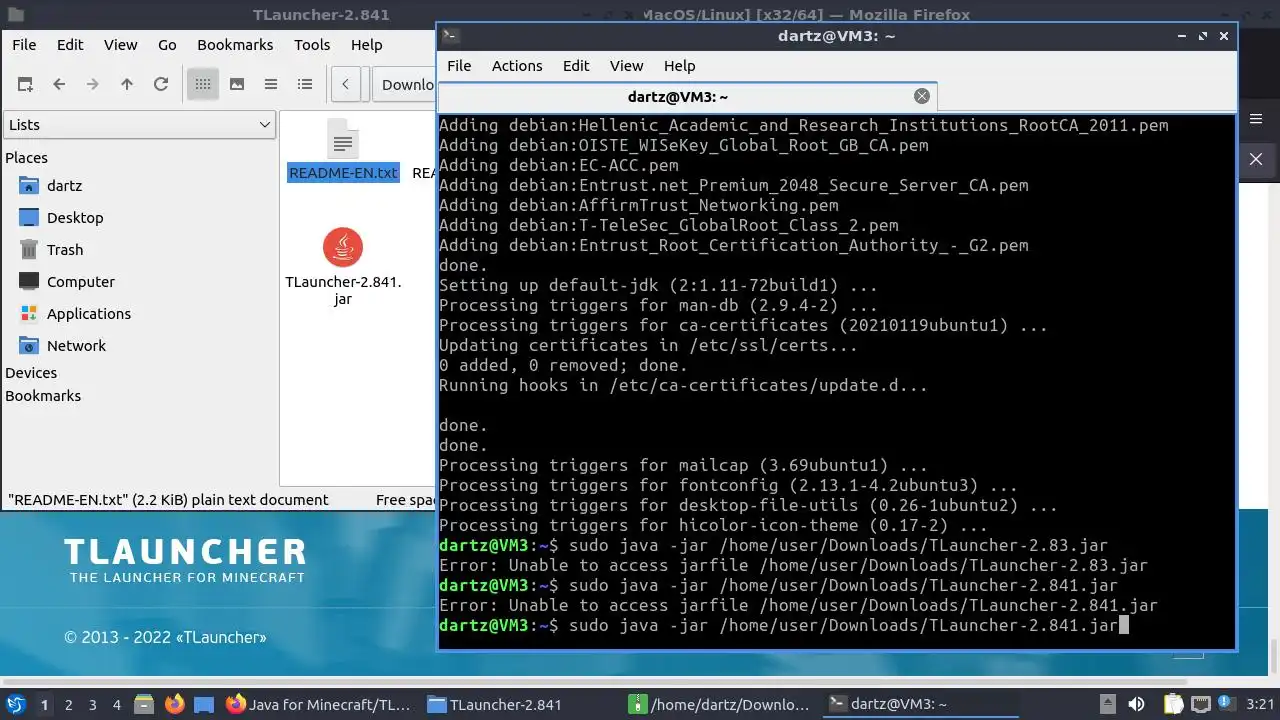Reload the current folder view
This screenshot has height=720, width=1280.
click(x=161, y=84)
